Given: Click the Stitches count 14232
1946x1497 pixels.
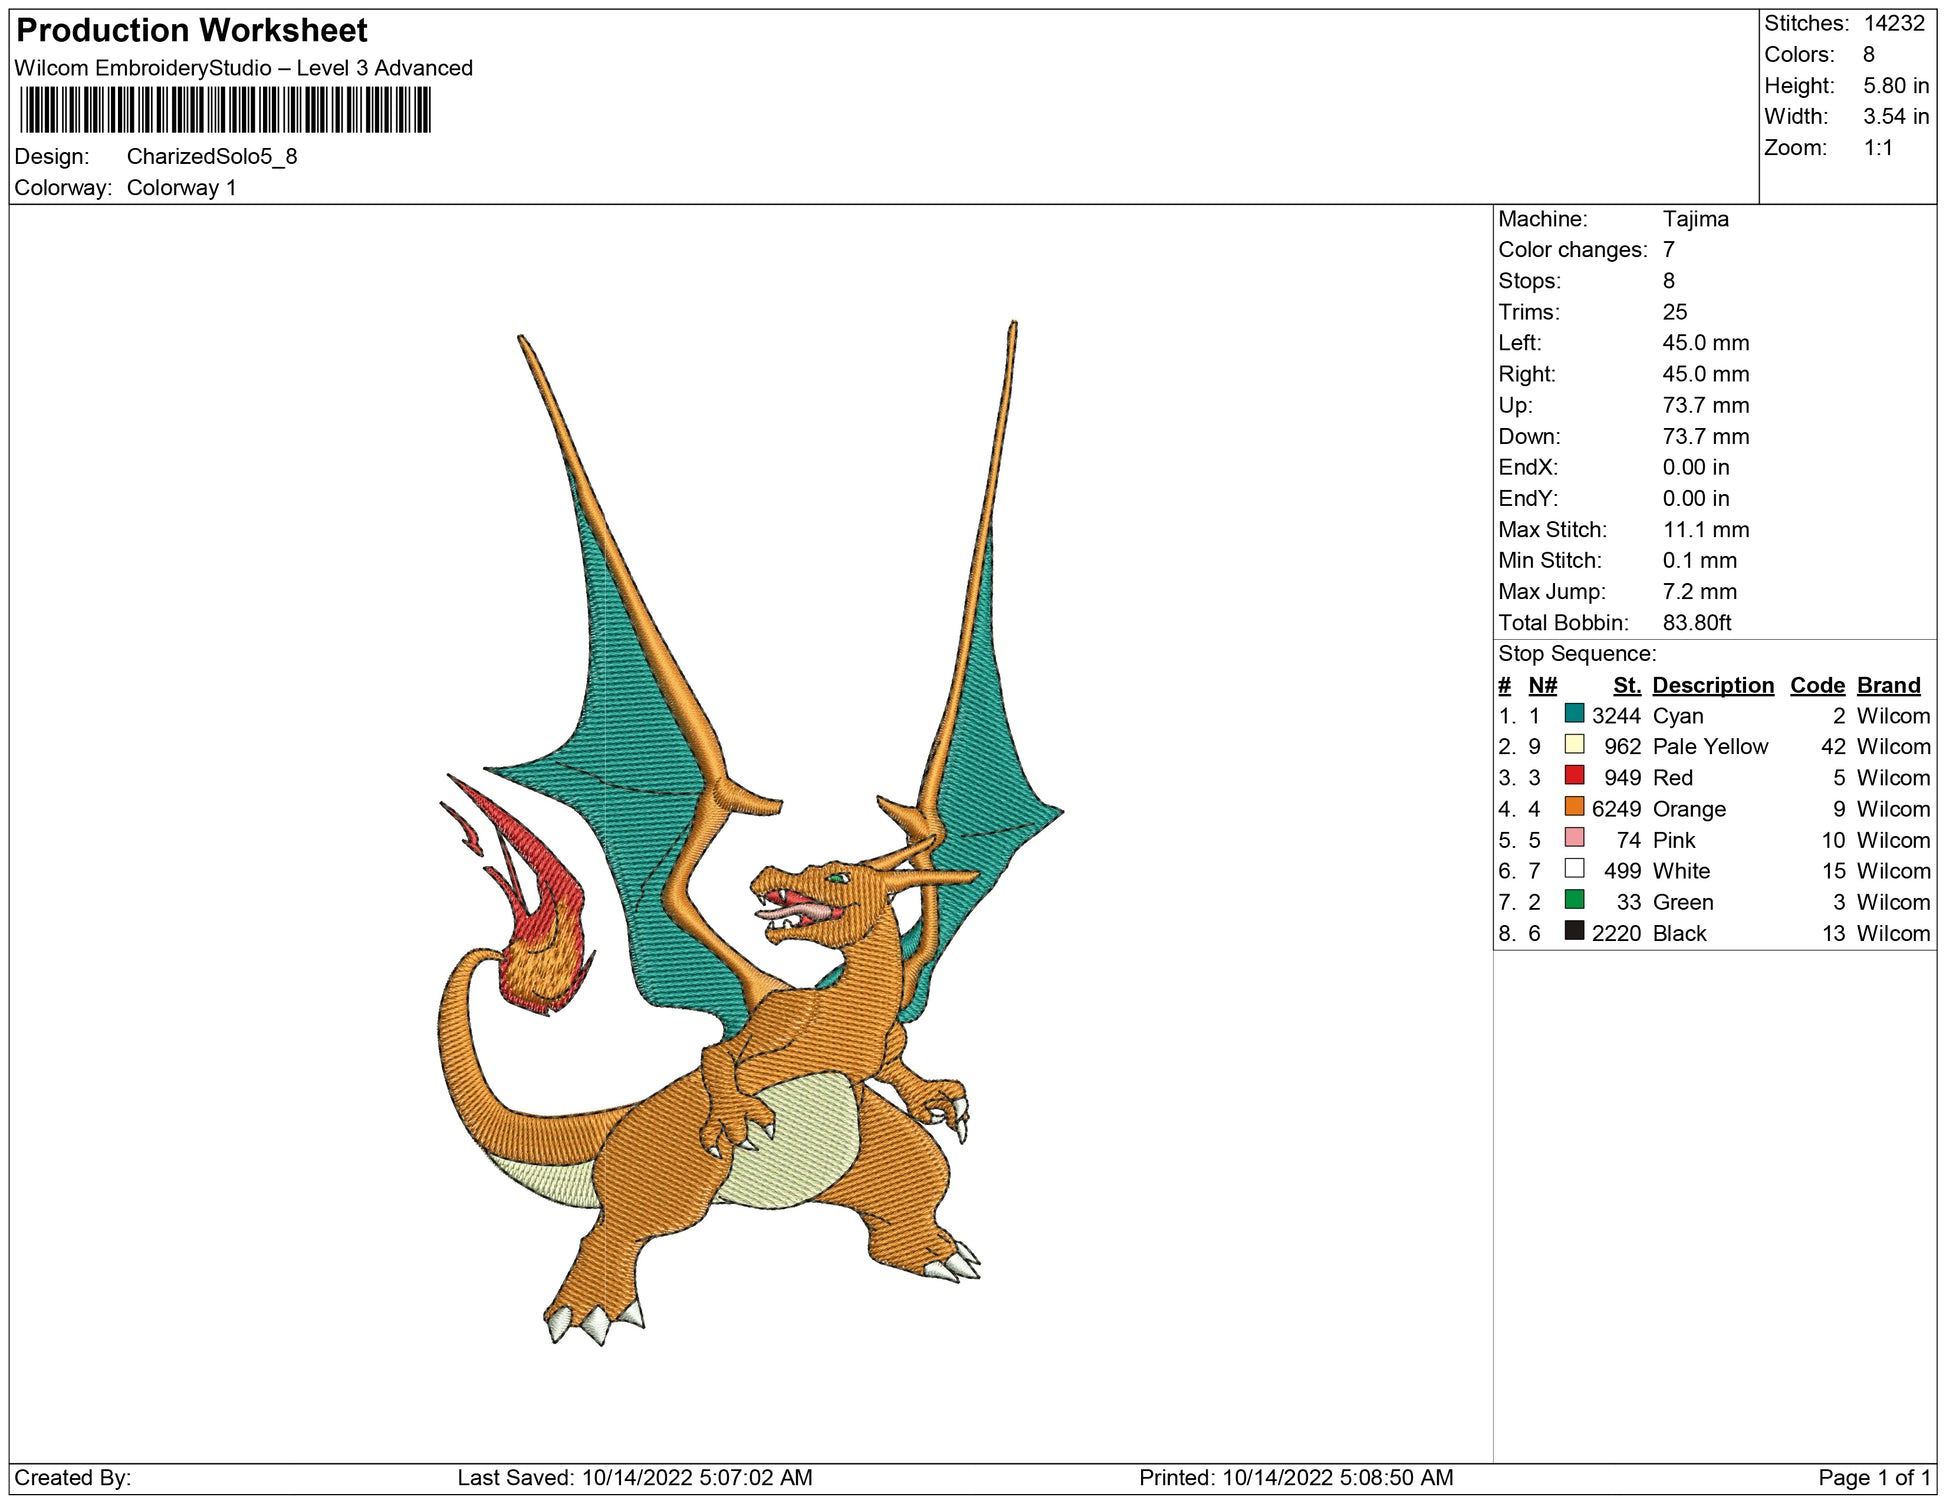Looking at the screenshot, I should pos(1893,23).
